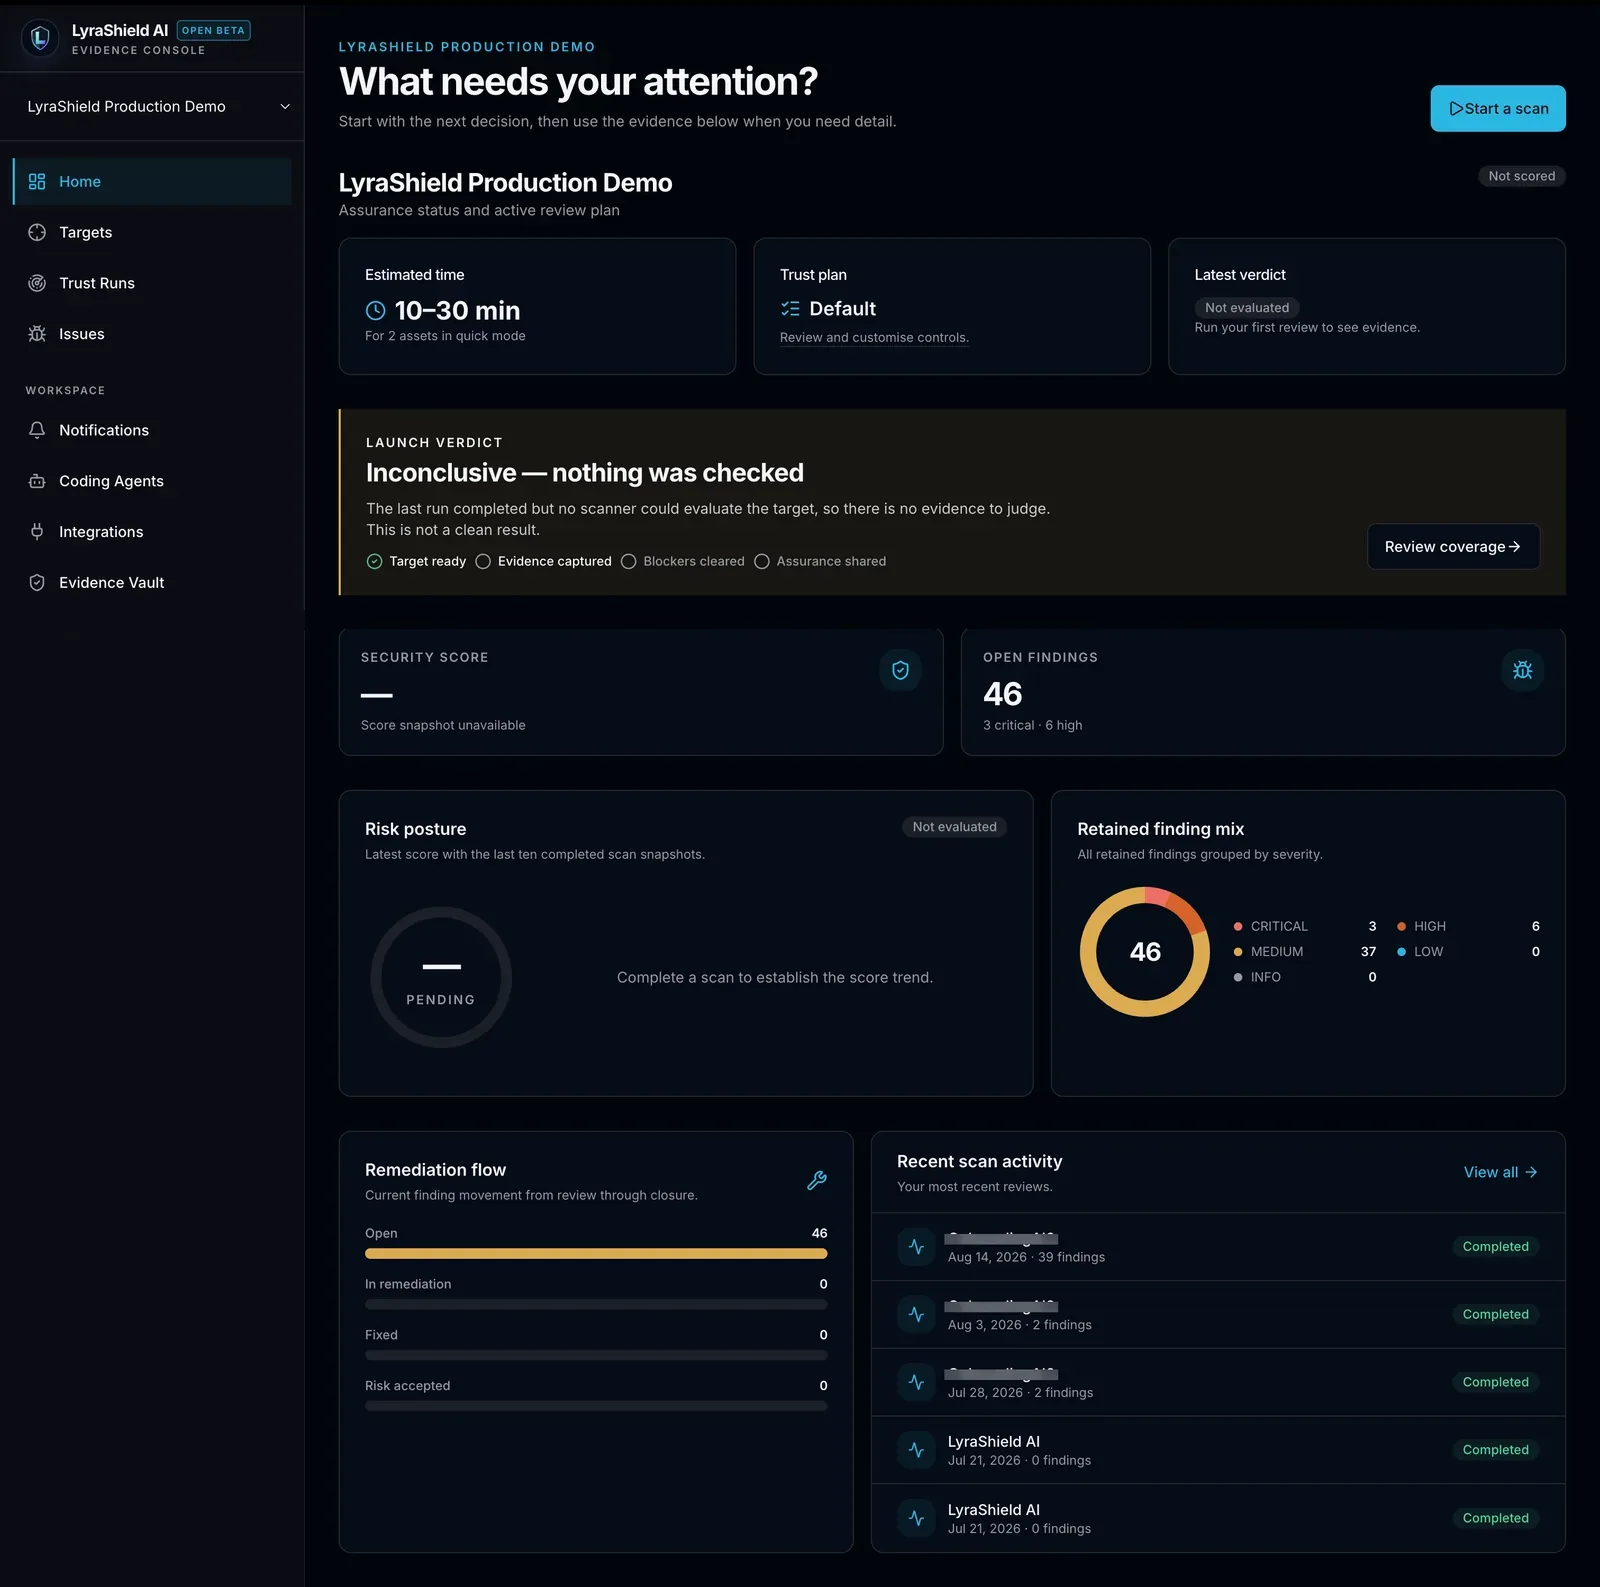This screenshot has width=1600, height=1587.
Task: Click activity icon for Jul 28, 2026 scan
Action: [916, 1382]
